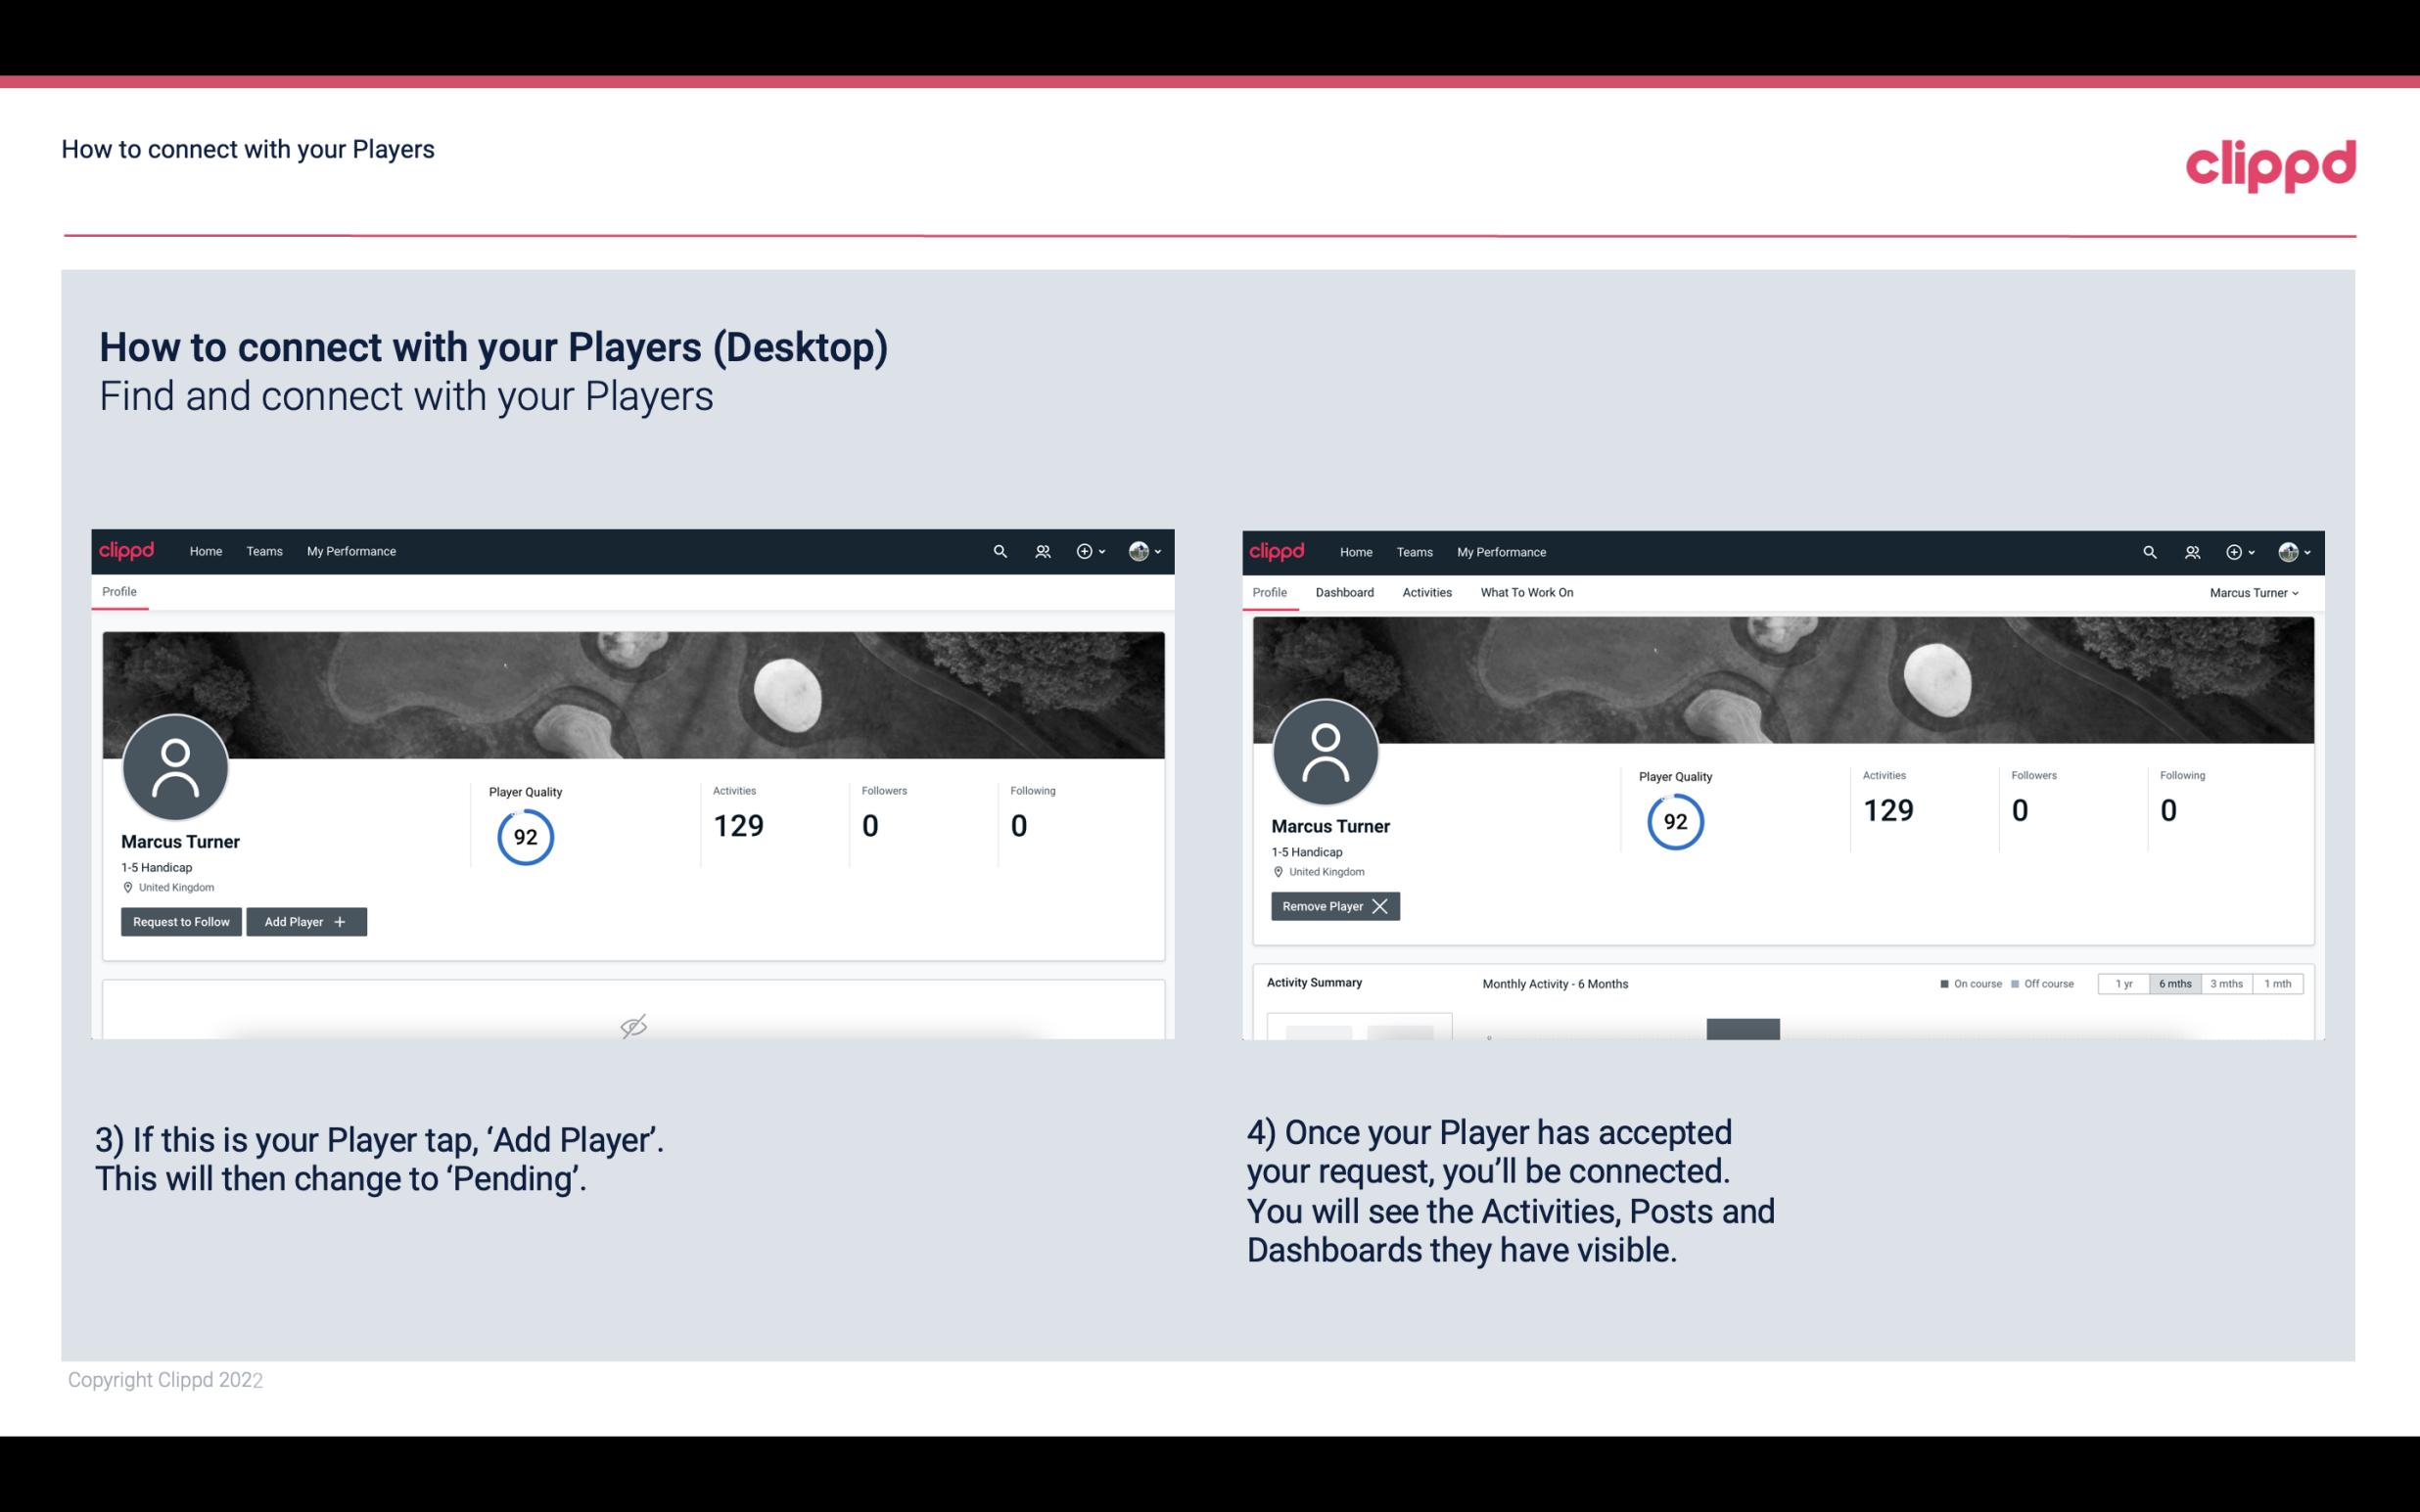This screenshot has height=1512, width=2420.
Task: Click the search icon in left navbar
Action: 999,552
